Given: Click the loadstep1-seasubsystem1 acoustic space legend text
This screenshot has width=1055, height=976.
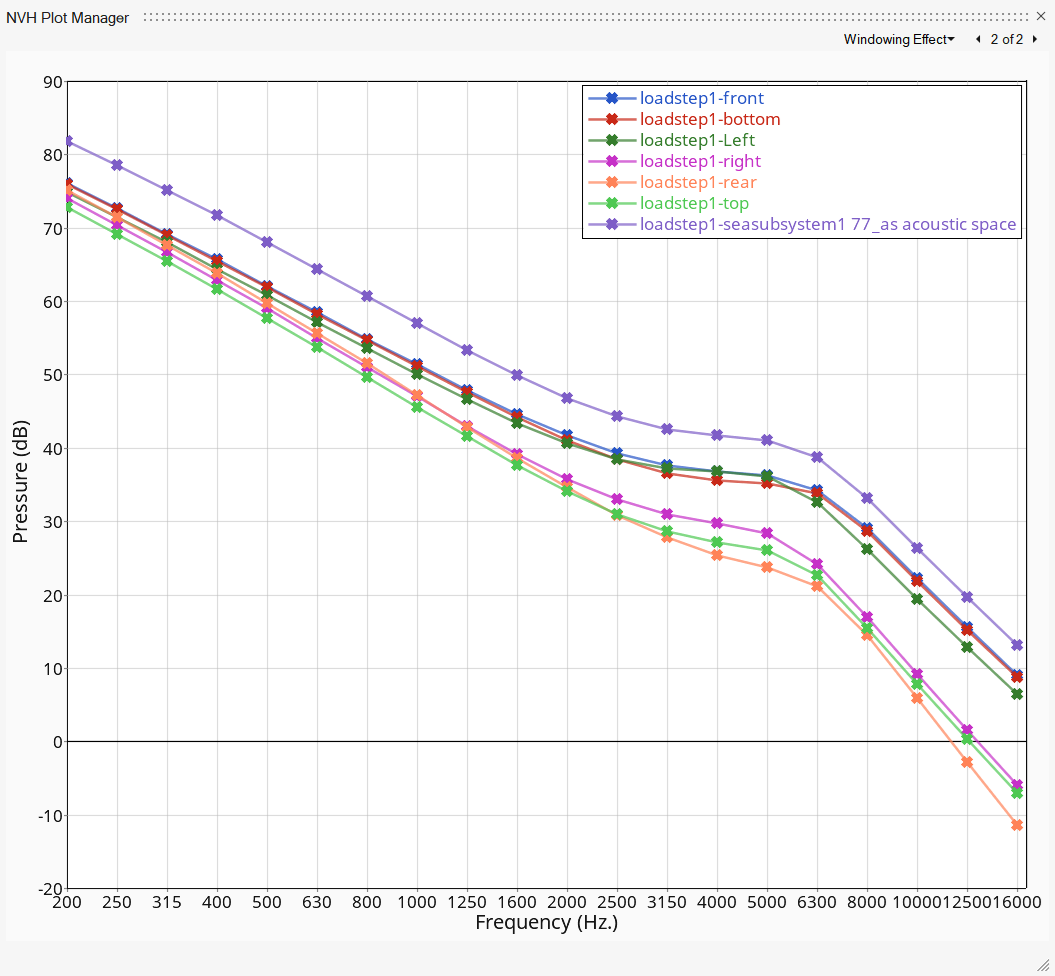Looking at the screenshot, I should (828, 224).
